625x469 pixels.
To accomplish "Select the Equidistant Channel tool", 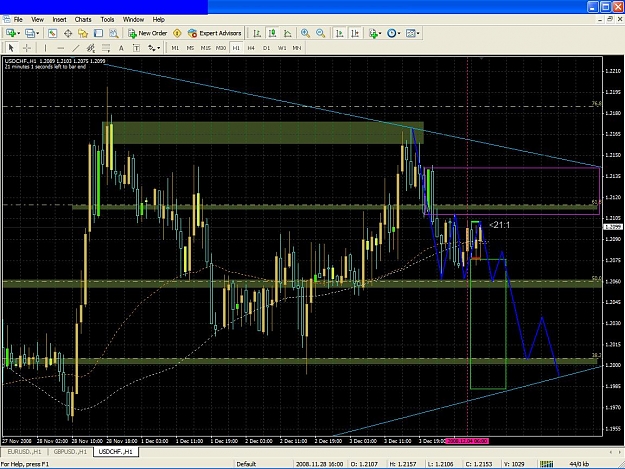I will pos(91,48).
